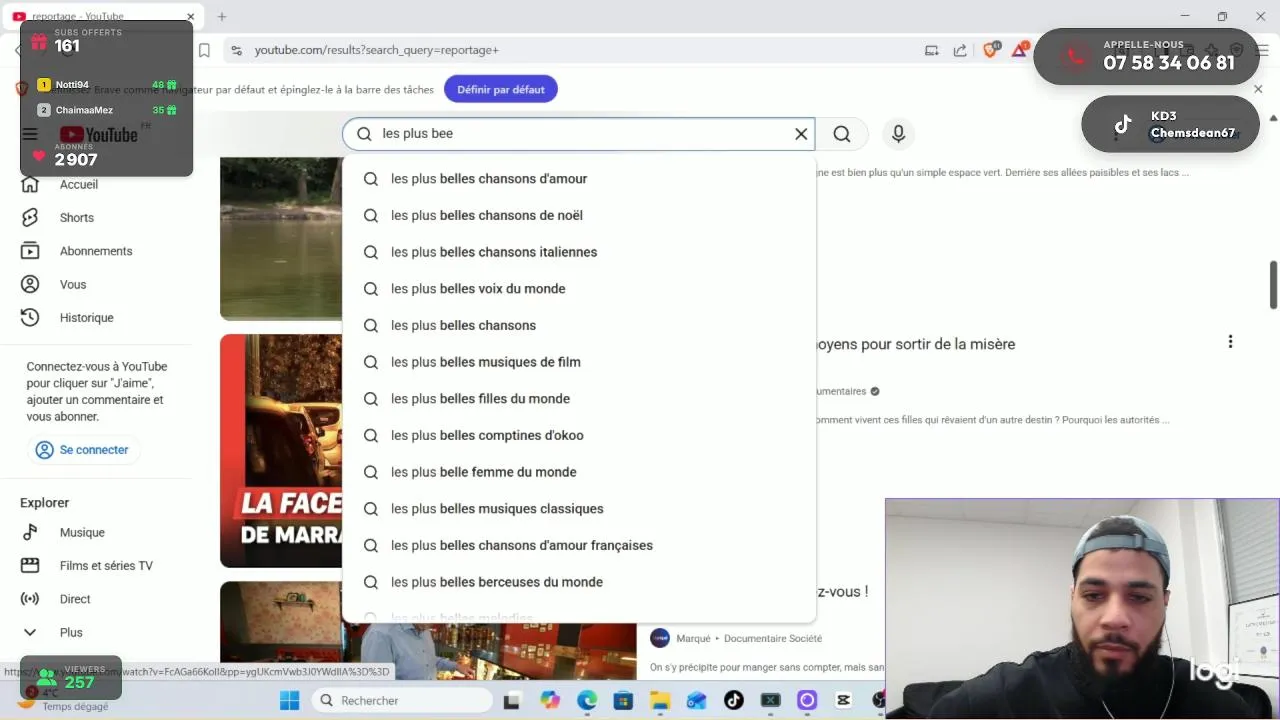1280x720 pixels.
Task: Choose suggestion "les plus belles chansons italiennes"
Action: coord(579,252)
